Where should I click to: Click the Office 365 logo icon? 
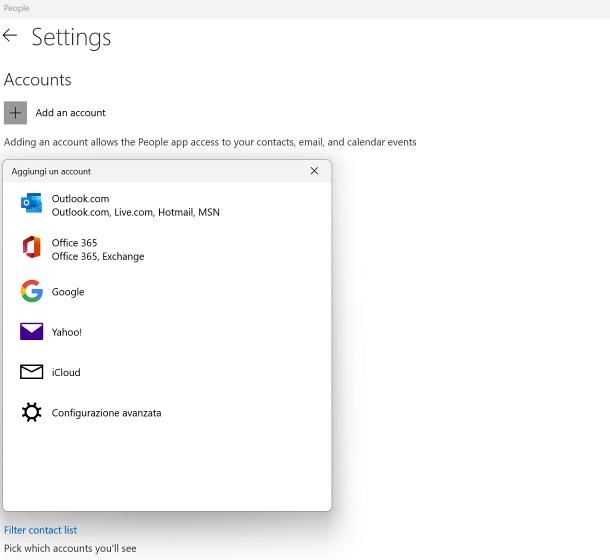point(32,247)
